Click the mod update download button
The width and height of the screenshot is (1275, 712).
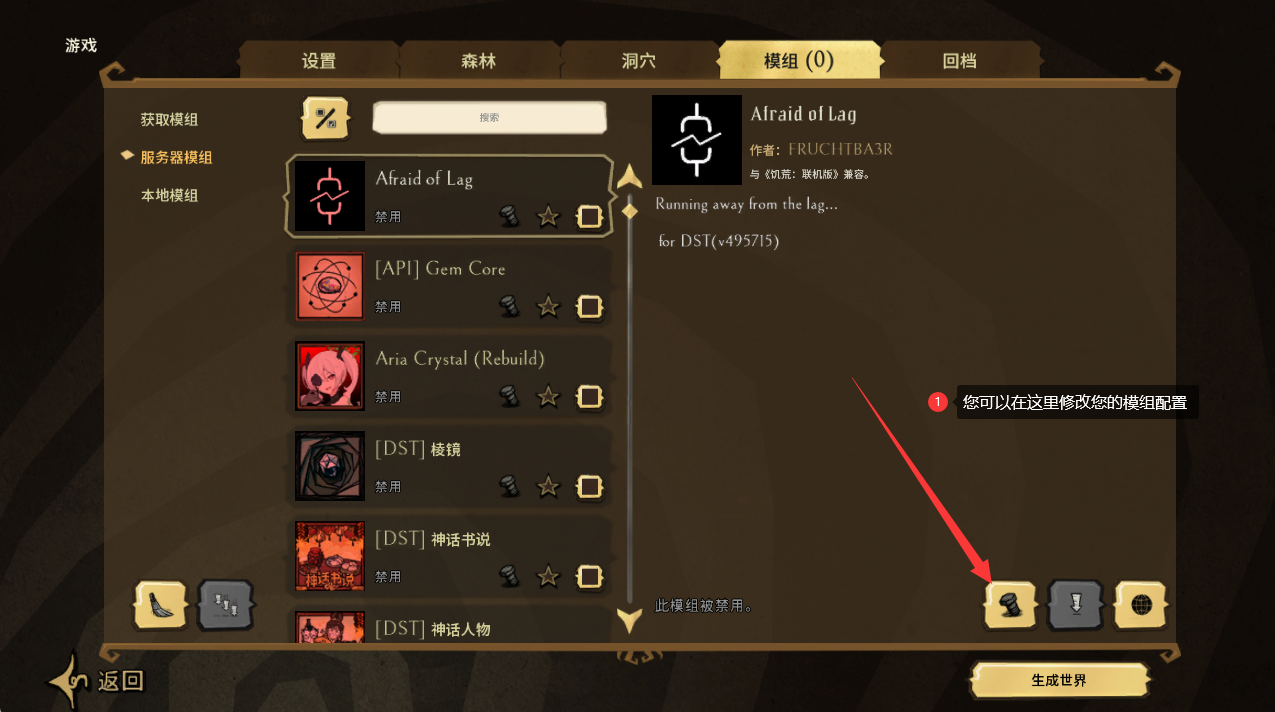(1076, 605)
